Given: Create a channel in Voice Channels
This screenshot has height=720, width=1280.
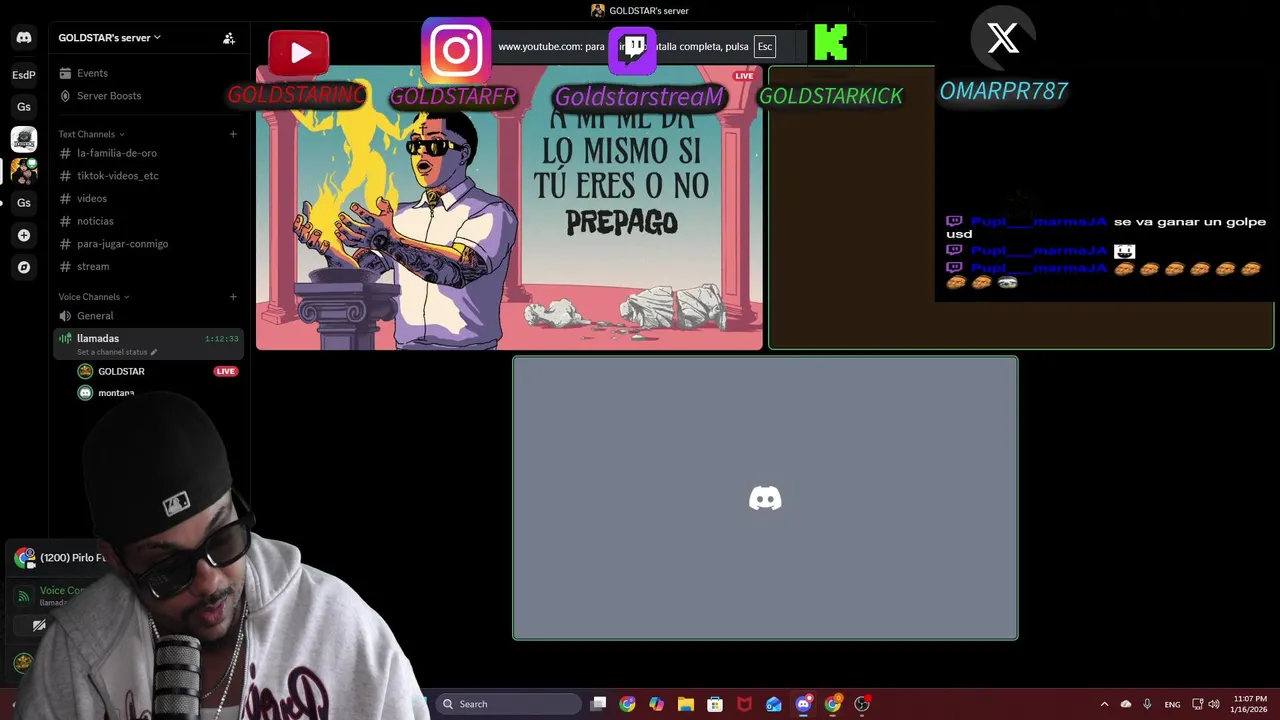Looking at the screenshot, I should pyautogui.click(x=233, y=297).
